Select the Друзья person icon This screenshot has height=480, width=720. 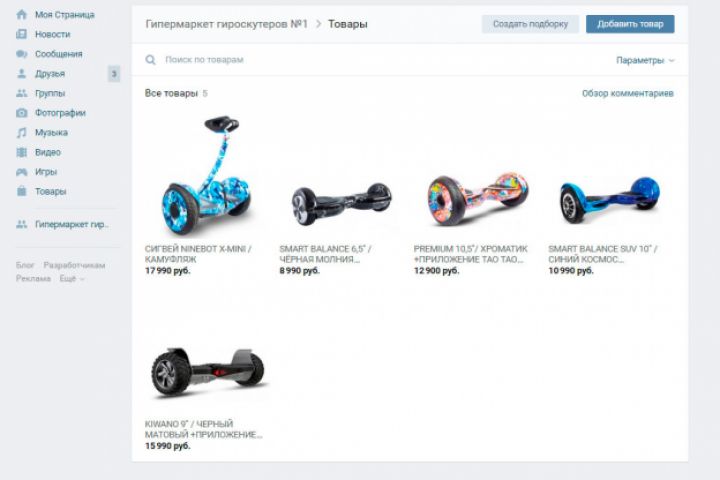click(x=22, y=73)
